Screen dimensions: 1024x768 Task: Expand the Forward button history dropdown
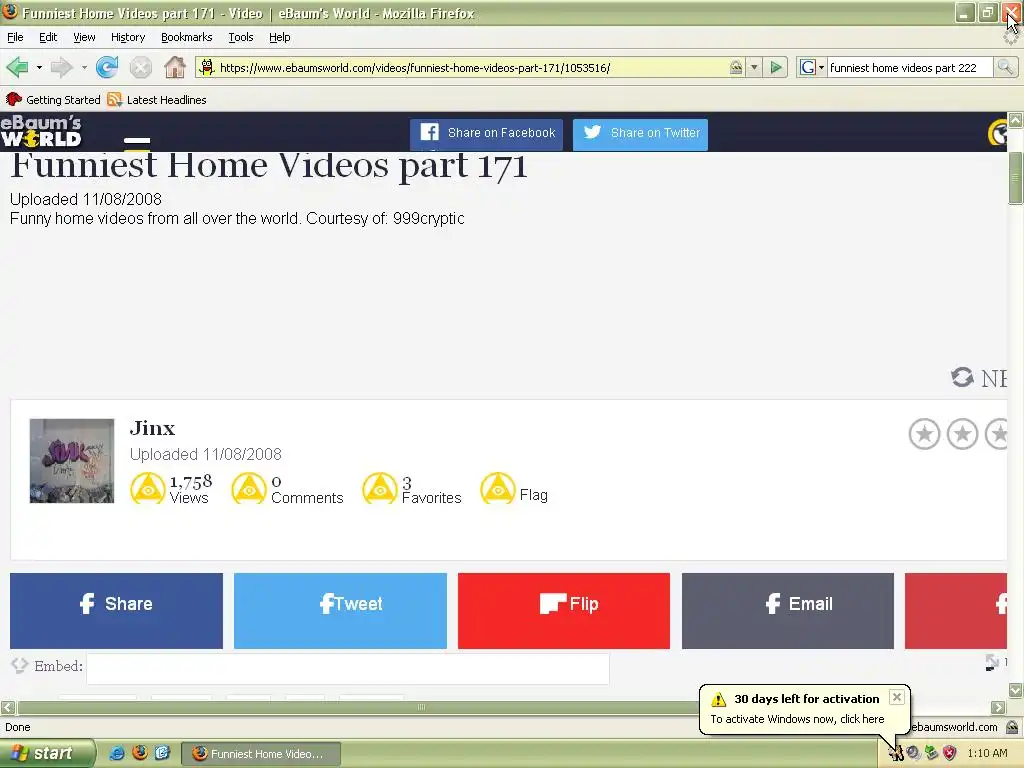point(84,67)
